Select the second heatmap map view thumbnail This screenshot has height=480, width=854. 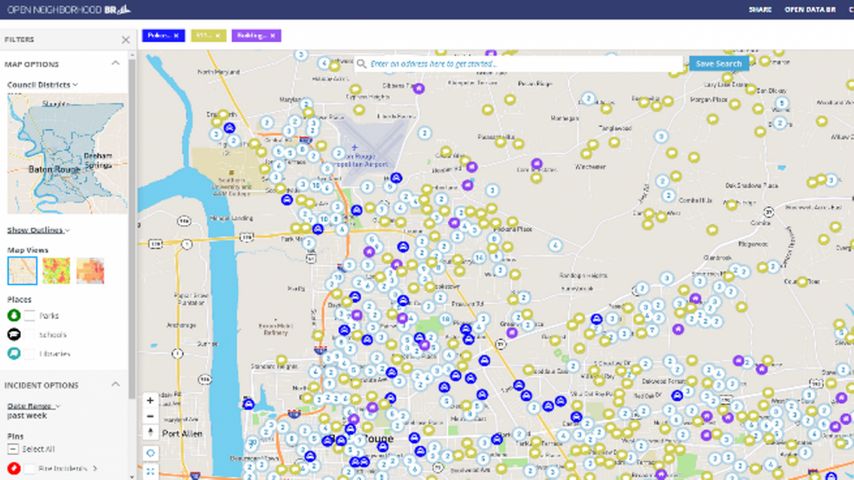(x=56, y=271)
